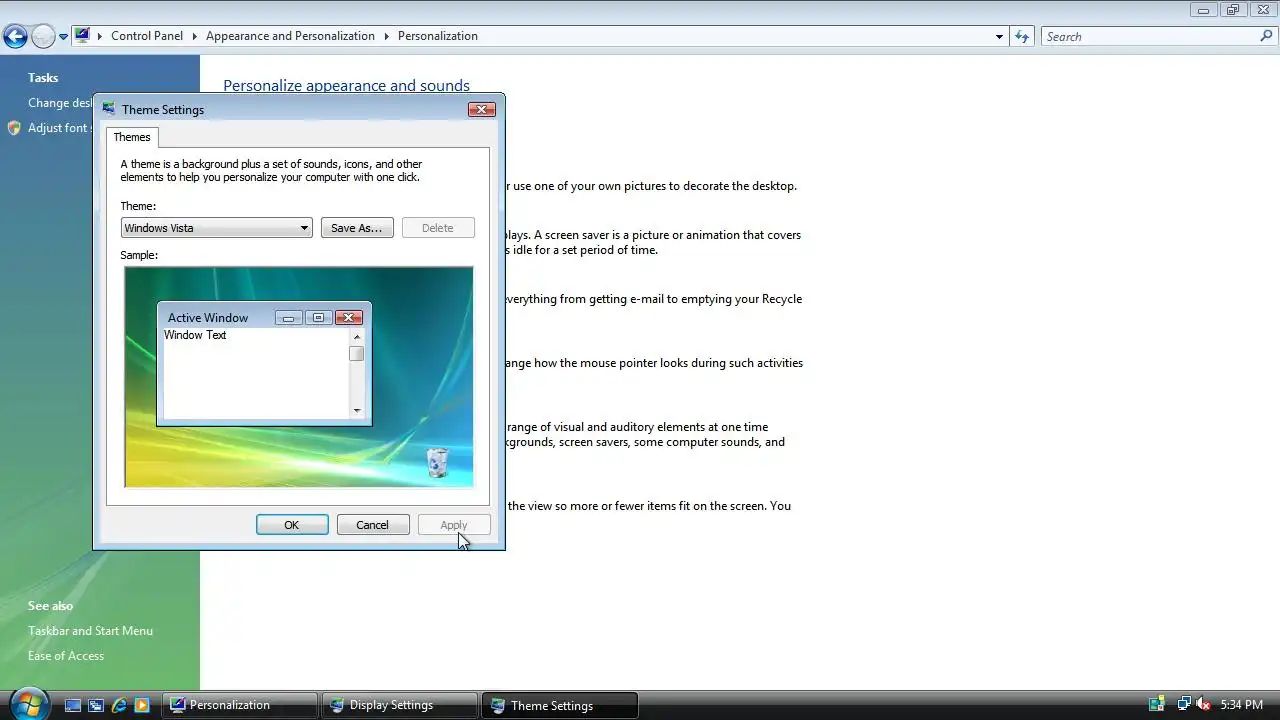The image size is (1280, 720).
Task: Click the greyed Apply button
Action: pos(454,525)
